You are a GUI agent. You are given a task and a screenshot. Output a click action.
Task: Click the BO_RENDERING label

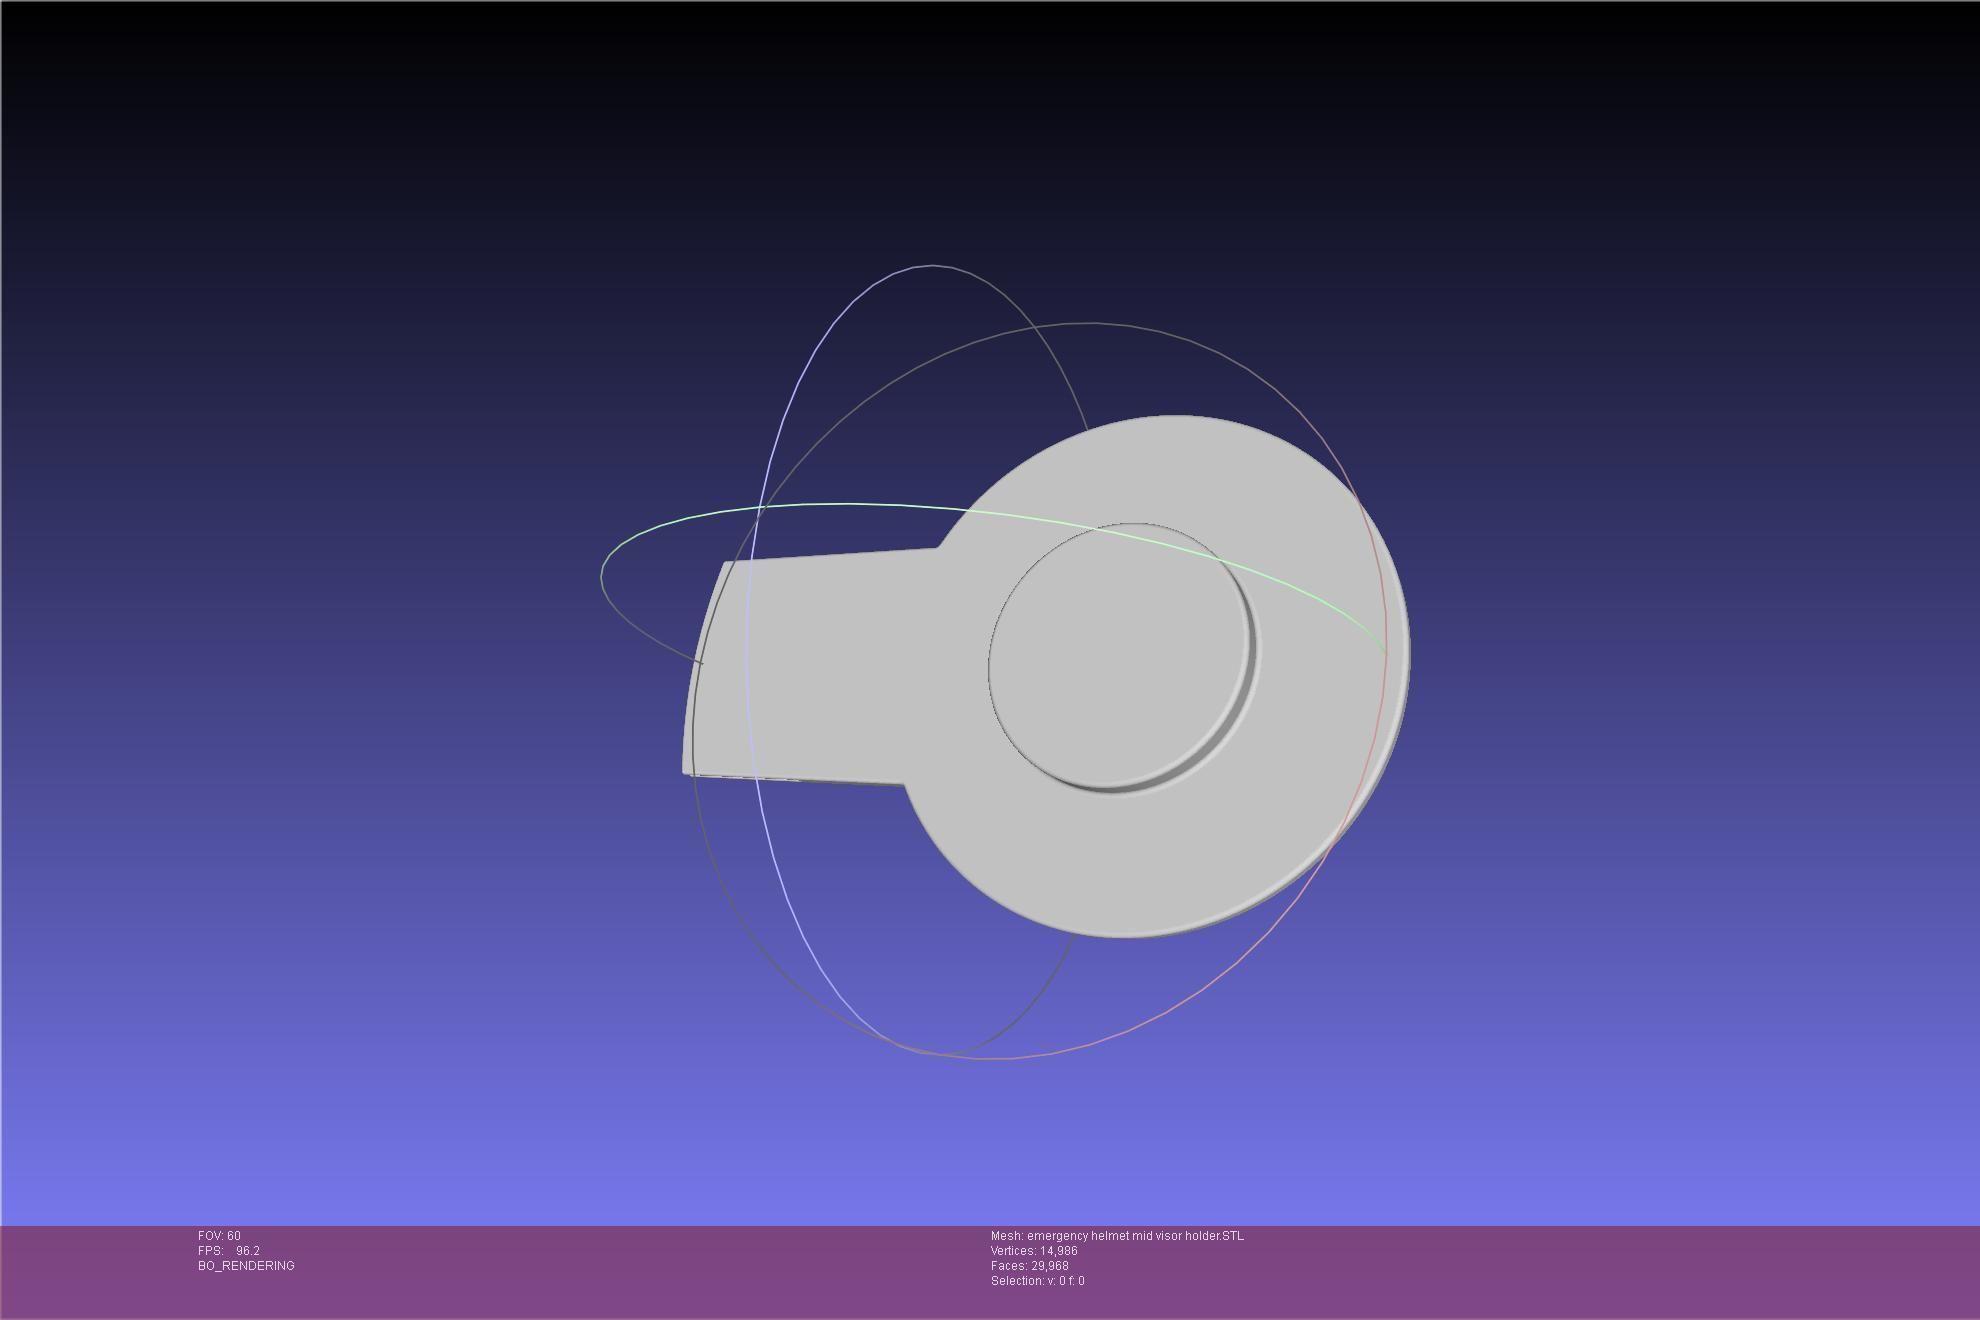(246, 1266)
